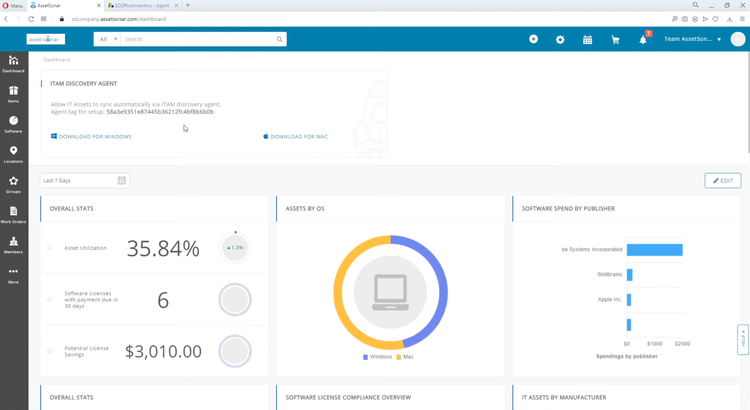The image size is (750, 410).
Task: Click the agent tag string
Action: tap(160, 112)
